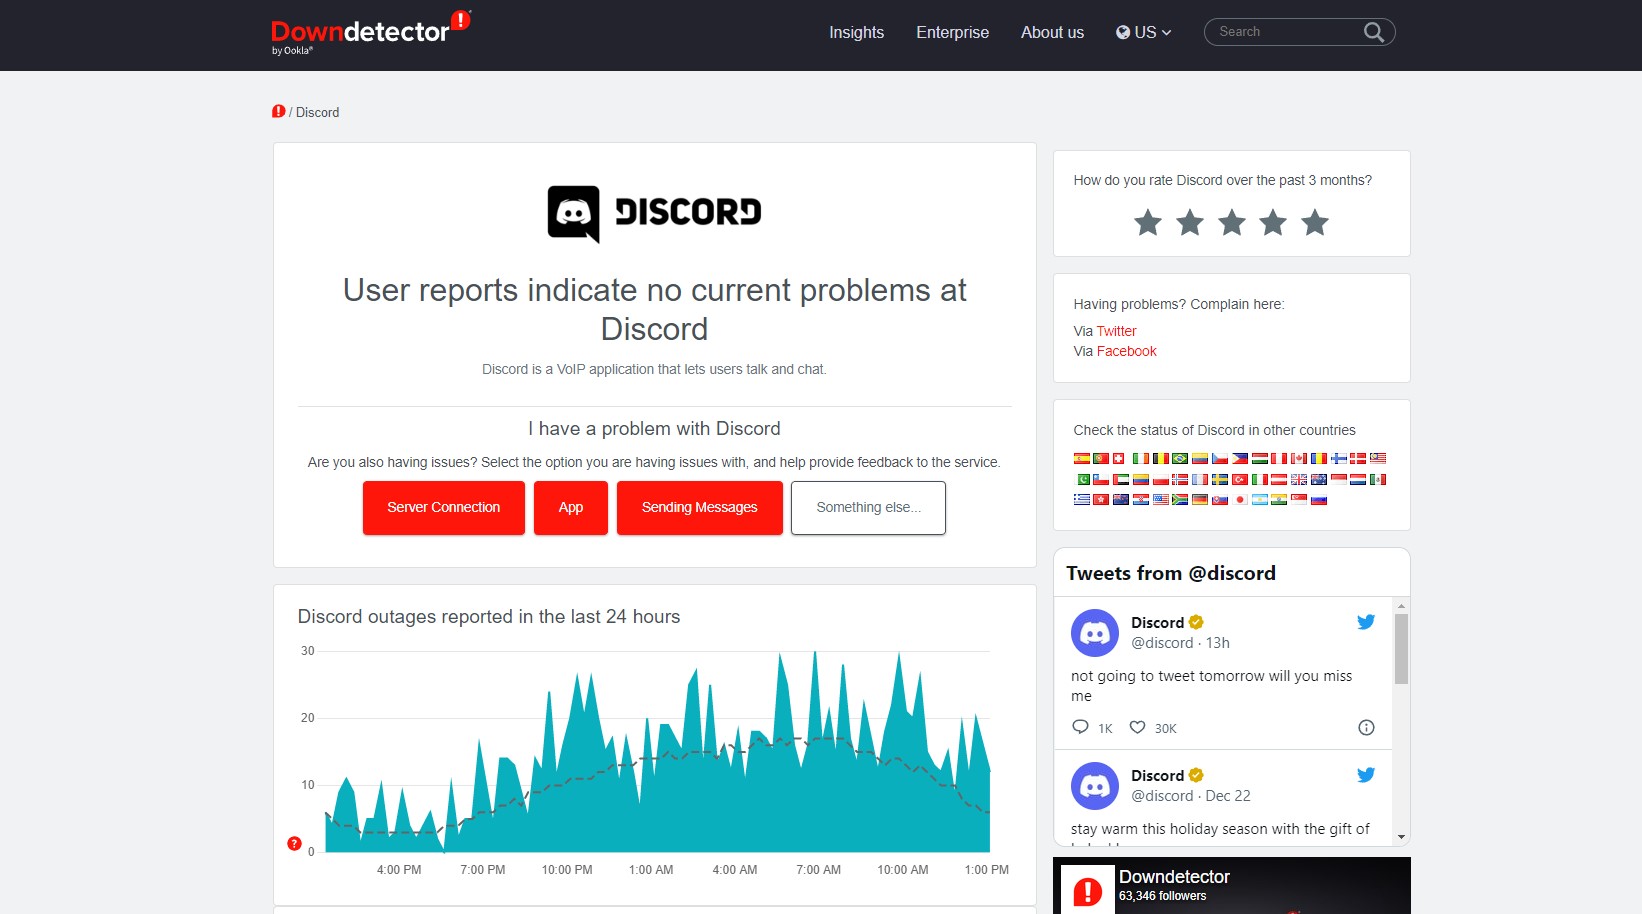Select the Greece flag
This screenshot has height=914, width=1642.
(x=1082, y=500)
